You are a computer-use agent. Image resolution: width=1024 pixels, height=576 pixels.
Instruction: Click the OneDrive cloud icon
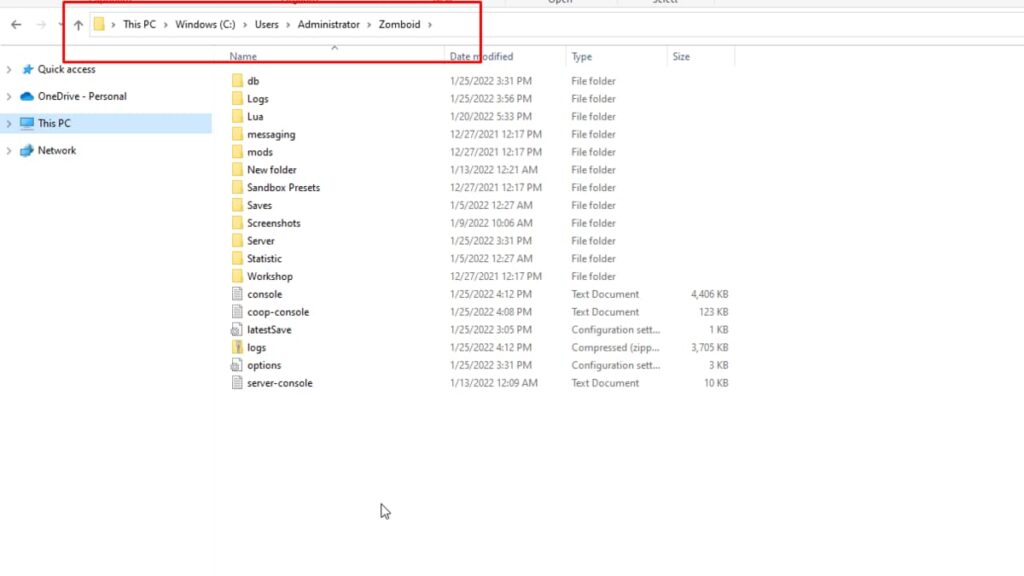[27, 97]
